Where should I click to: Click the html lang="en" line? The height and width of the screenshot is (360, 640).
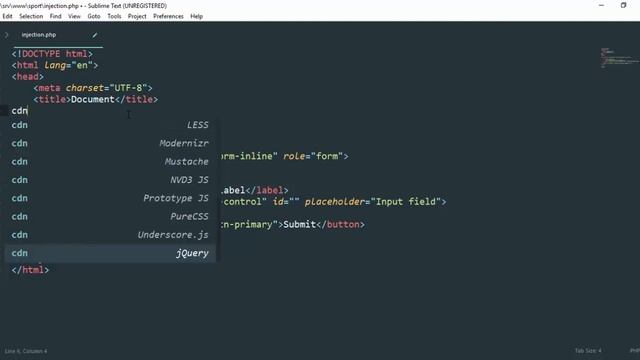[55, 65]
